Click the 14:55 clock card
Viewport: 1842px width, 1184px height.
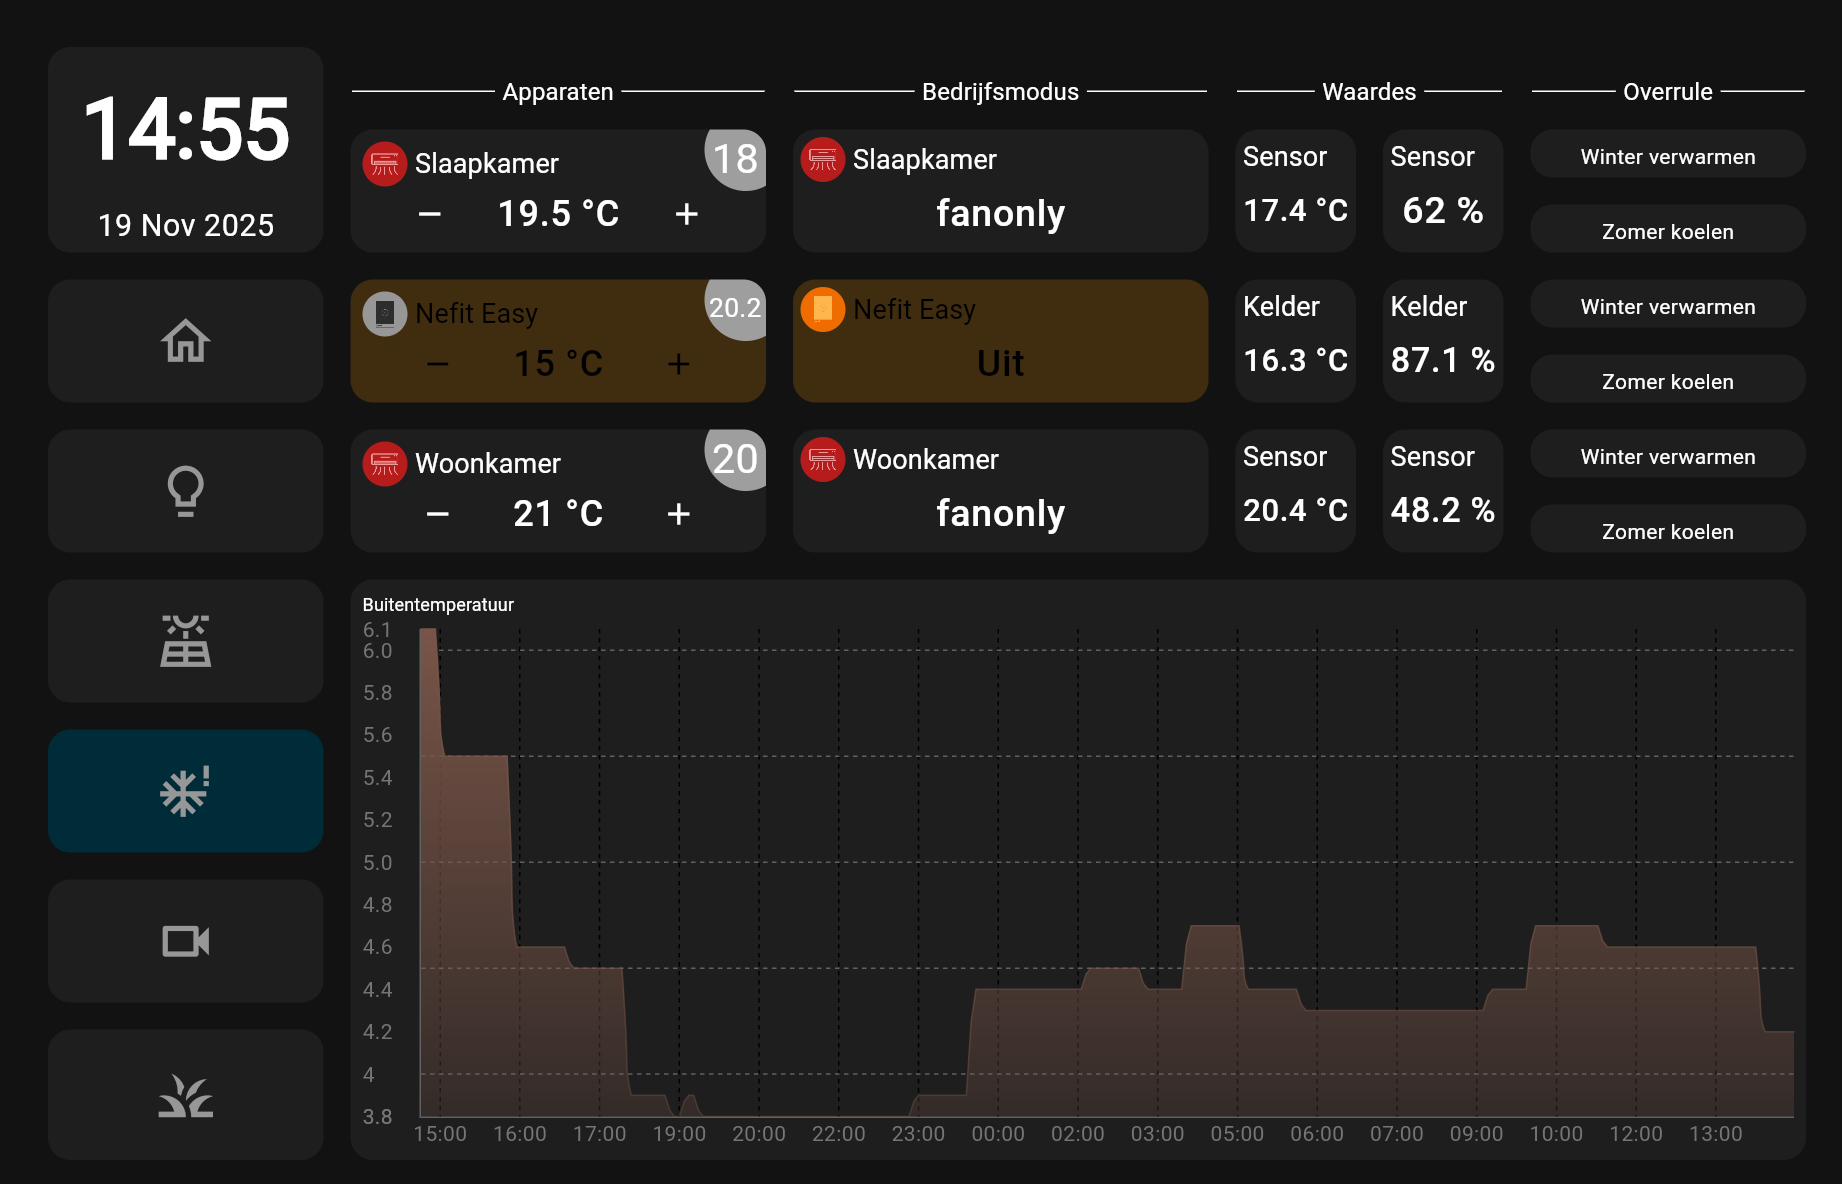pos(186,150)
